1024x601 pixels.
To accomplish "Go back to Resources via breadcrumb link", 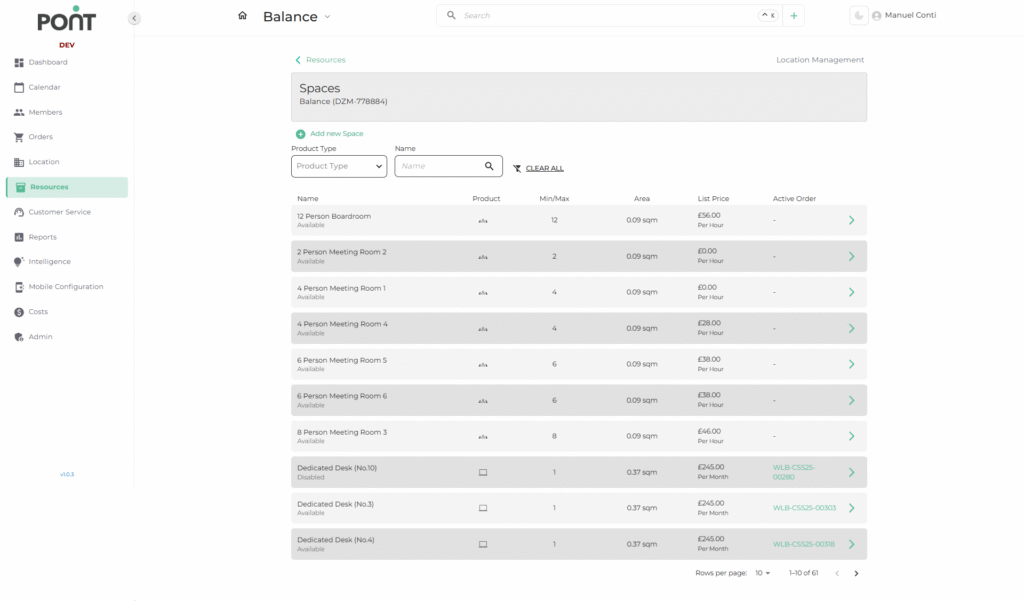I will click(325, 60).
